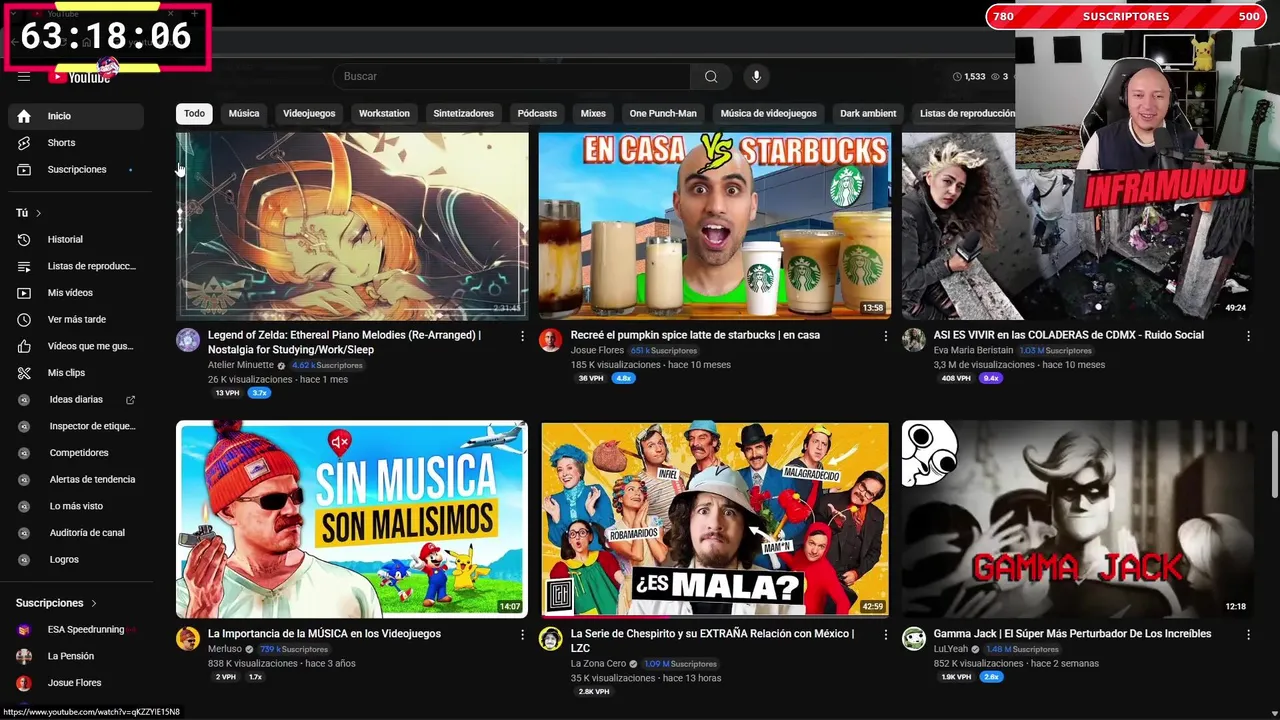Open Suscripciones in the sidebar

tap(76, 169)
